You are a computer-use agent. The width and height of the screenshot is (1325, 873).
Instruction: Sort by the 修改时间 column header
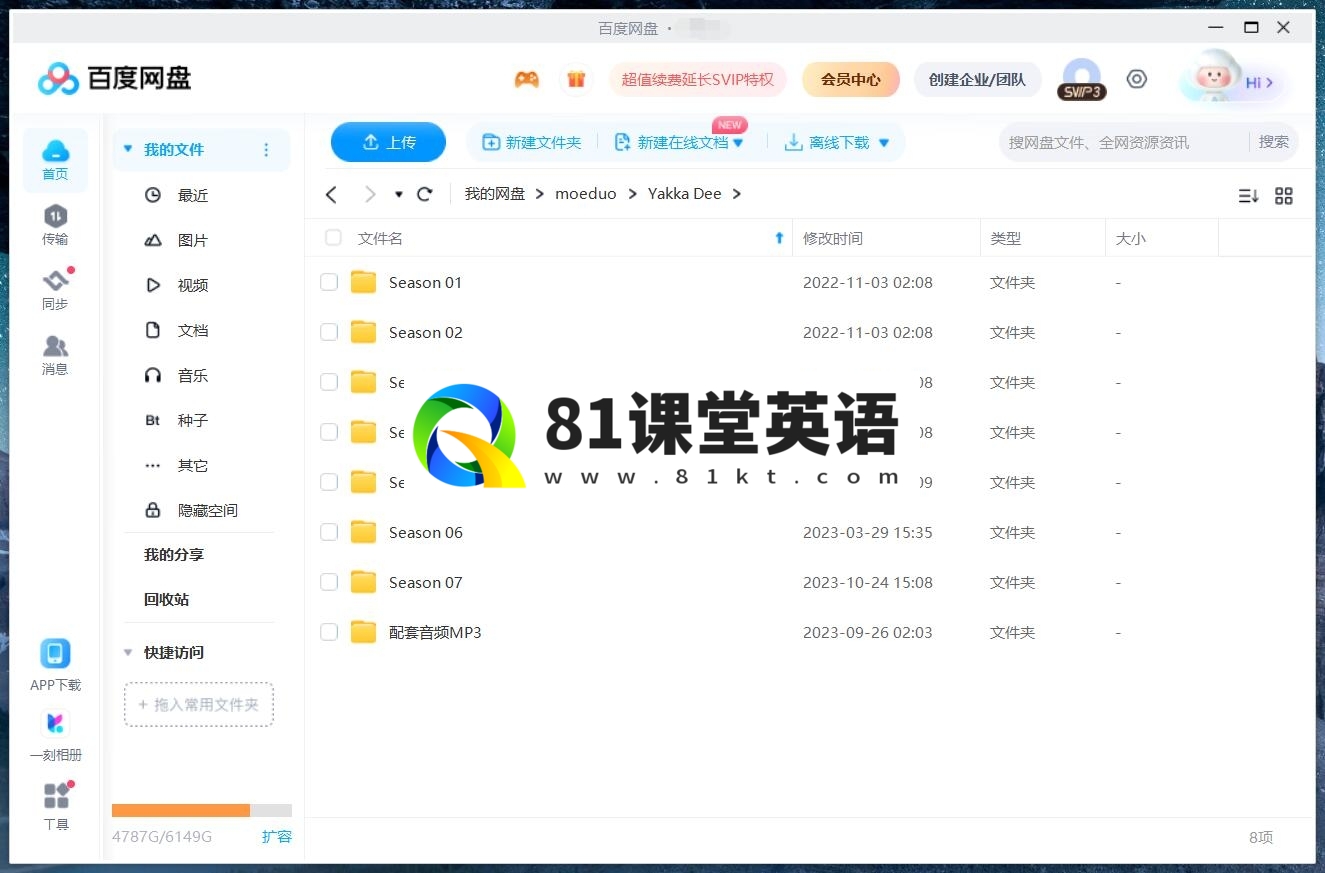(x=833, y=238)
